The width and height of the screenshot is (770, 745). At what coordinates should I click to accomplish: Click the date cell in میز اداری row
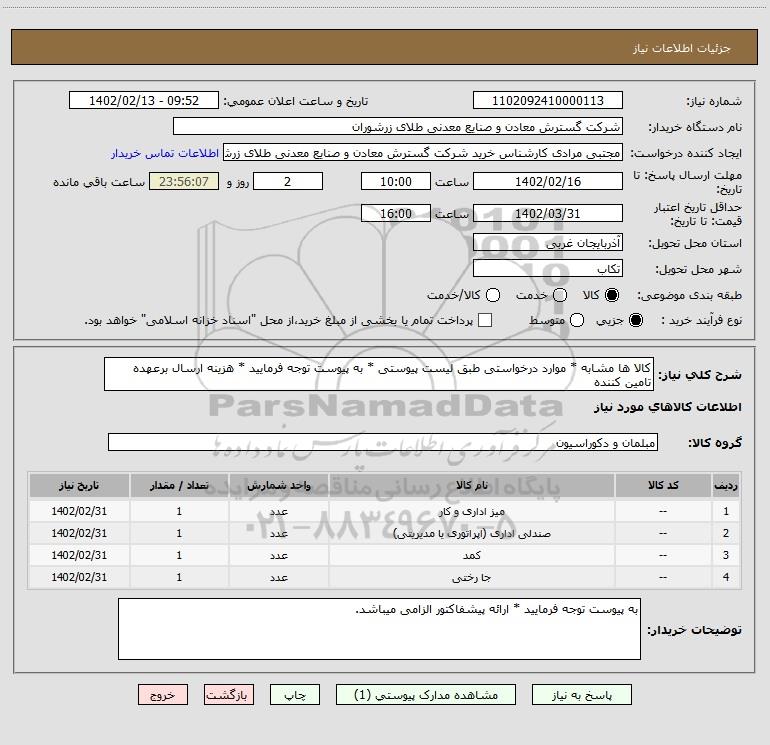79,511
